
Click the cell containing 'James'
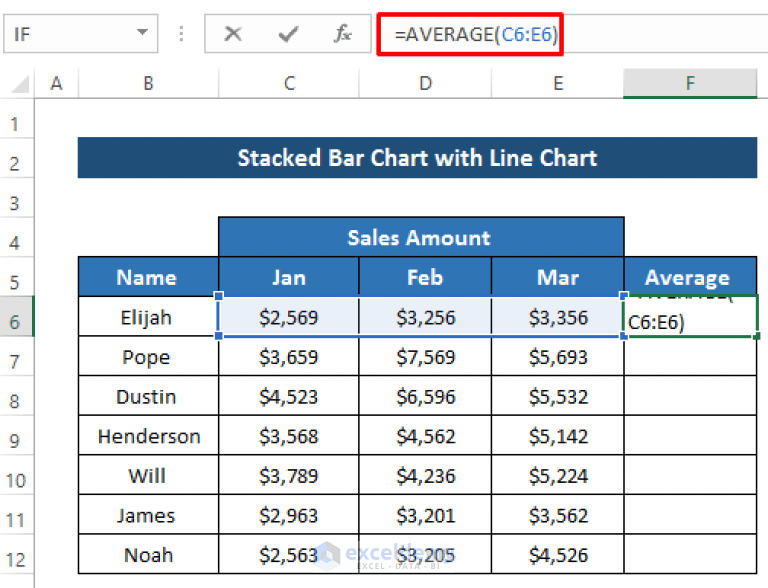(148, 515)
